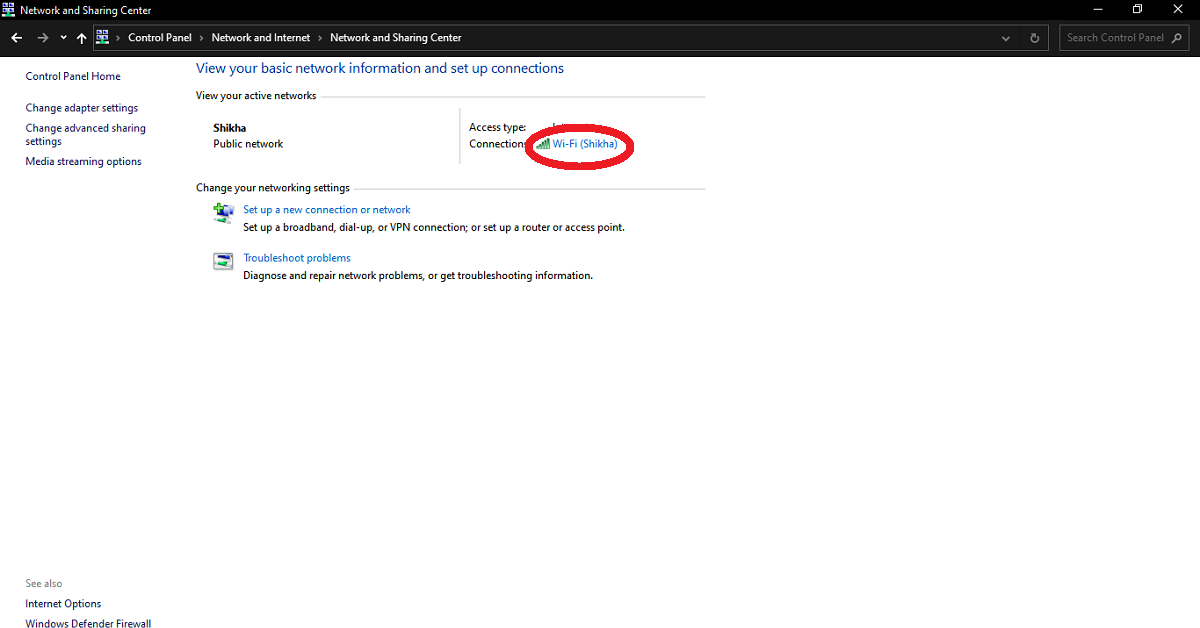Expand the chevron after Network and Internet
This screenshot has height=628, width=1200.
tap(320, 38)
